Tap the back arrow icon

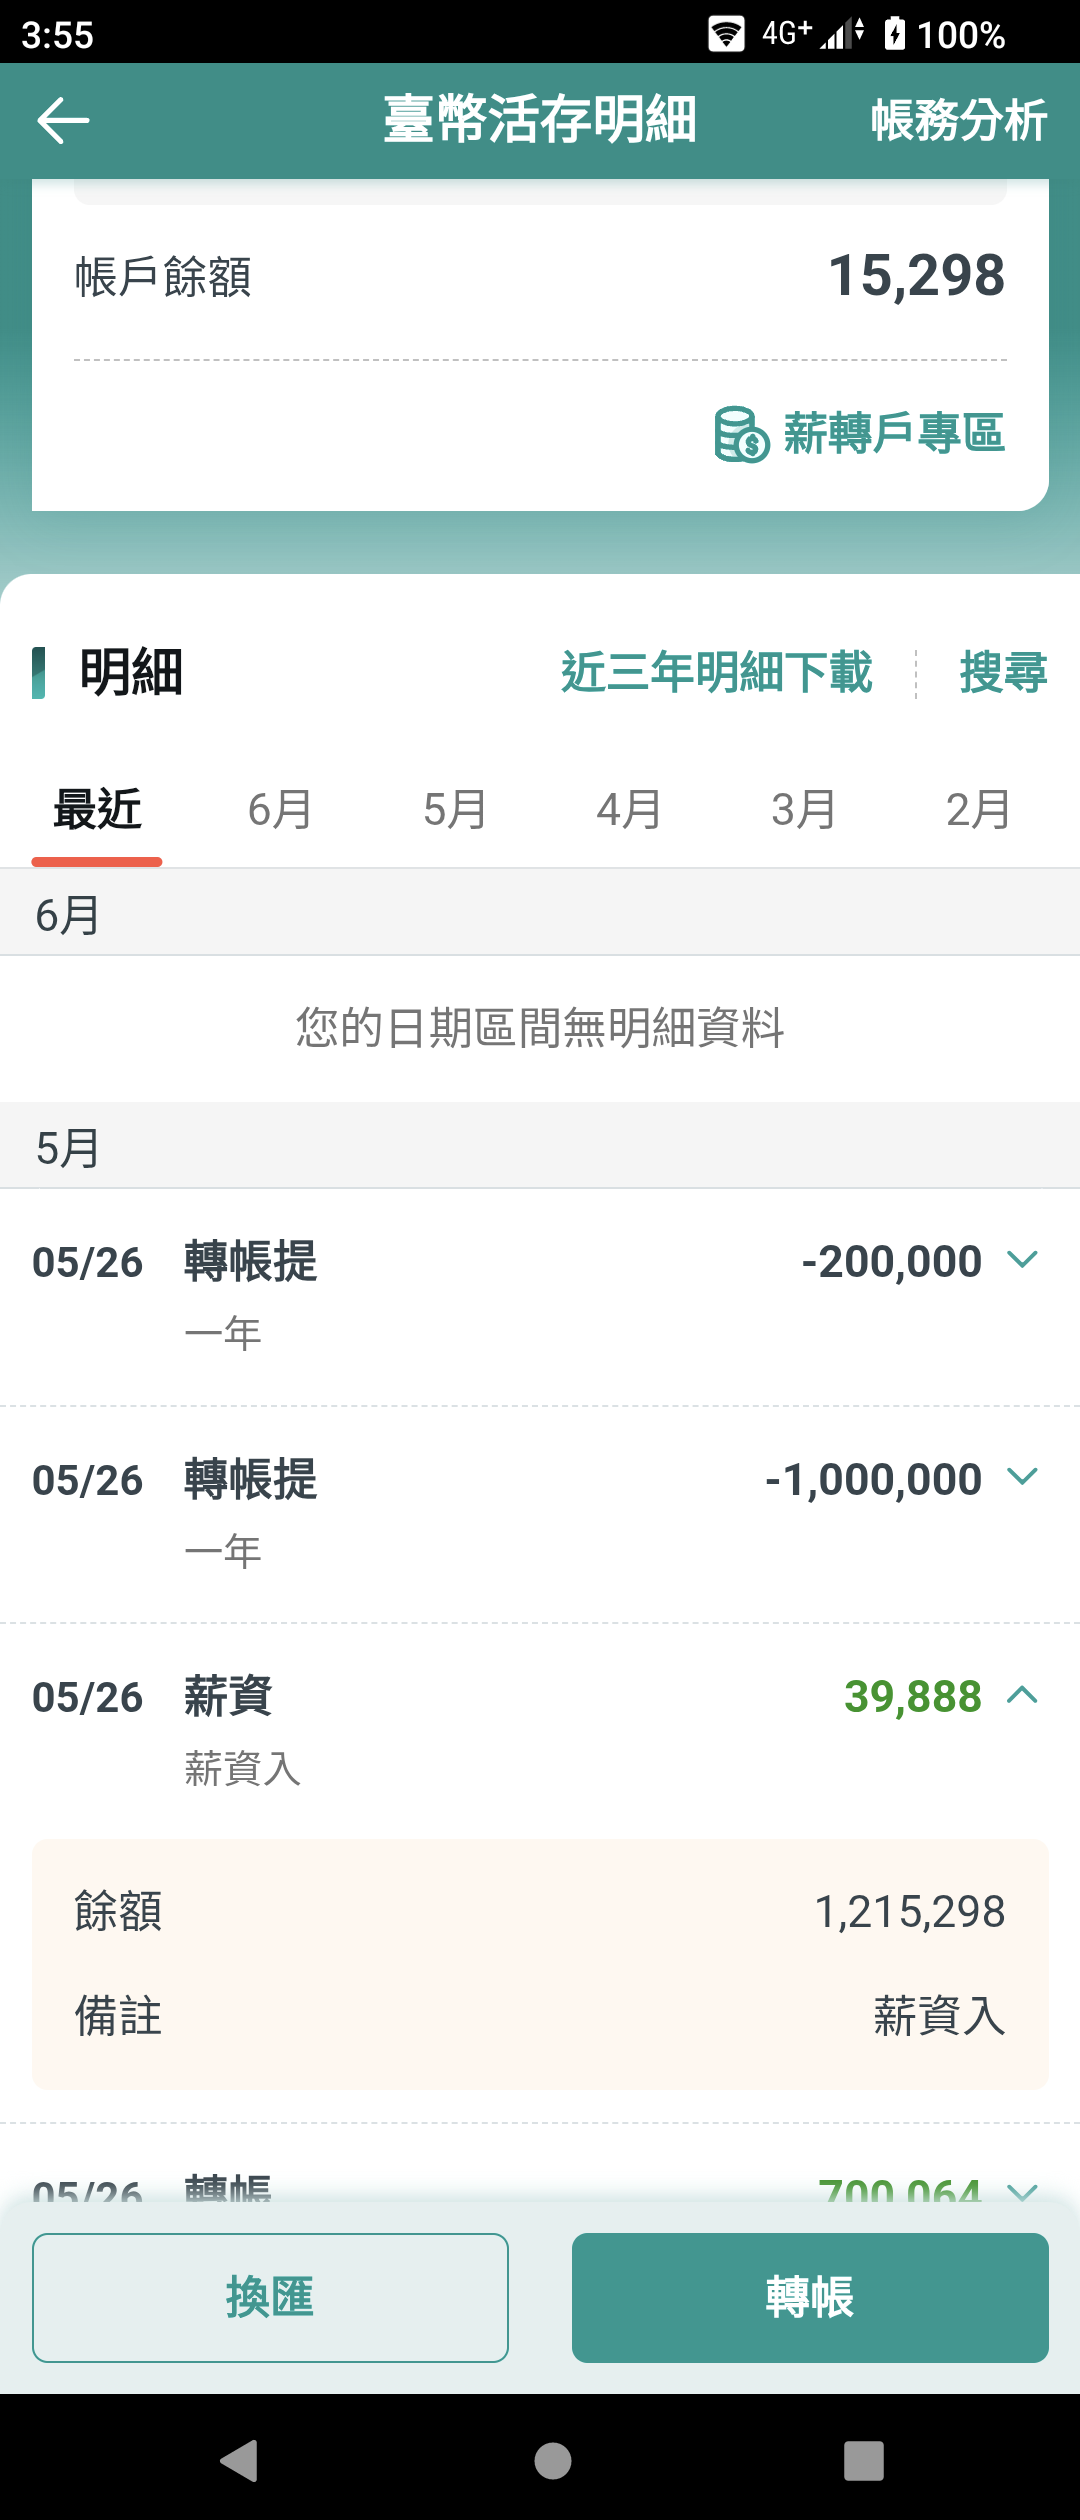[63, 121]
